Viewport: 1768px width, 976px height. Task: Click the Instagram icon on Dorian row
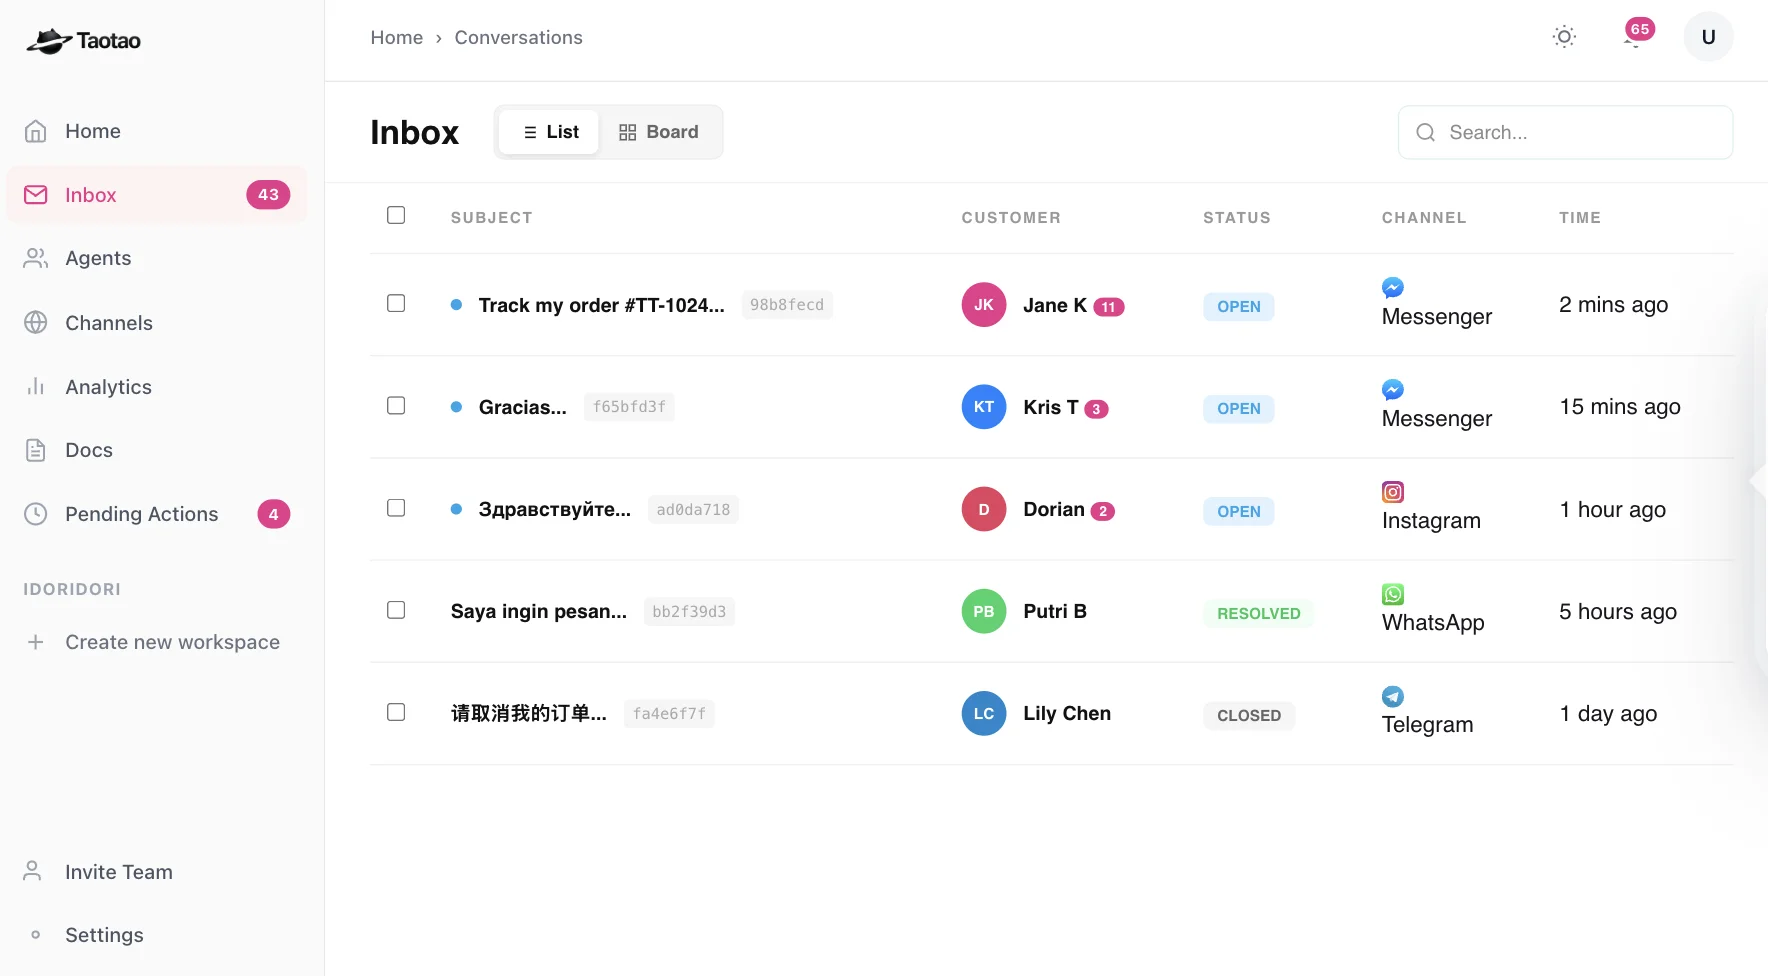(x=1392, y=492)
